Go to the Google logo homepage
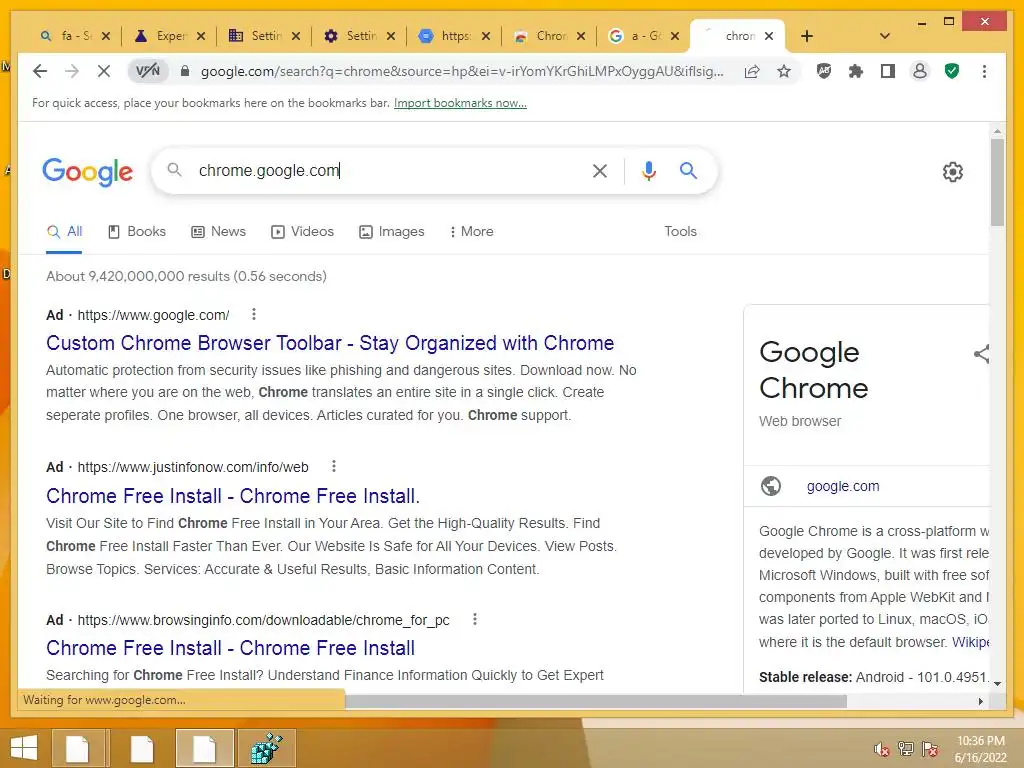The width and height of the screenshot is (1024, 768). tap(88, 172)
